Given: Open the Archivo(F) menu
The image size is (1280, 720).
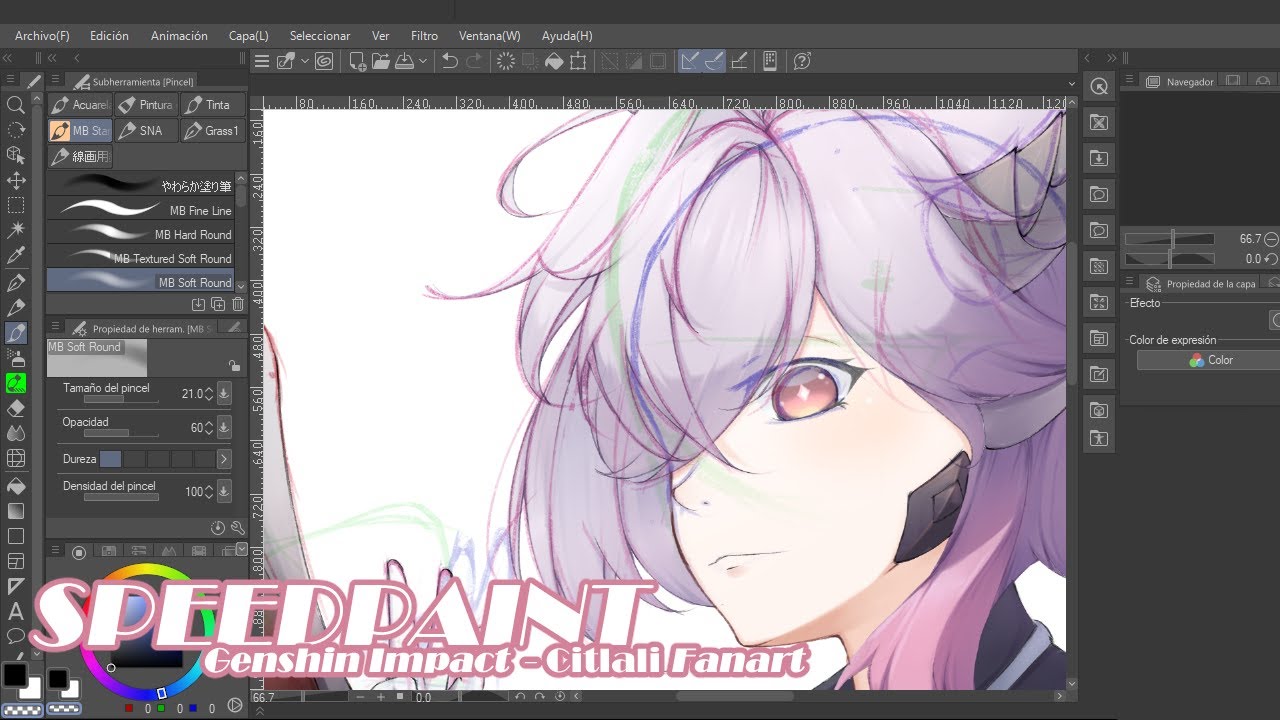Looking at the screenshot, I should [42, 36].
